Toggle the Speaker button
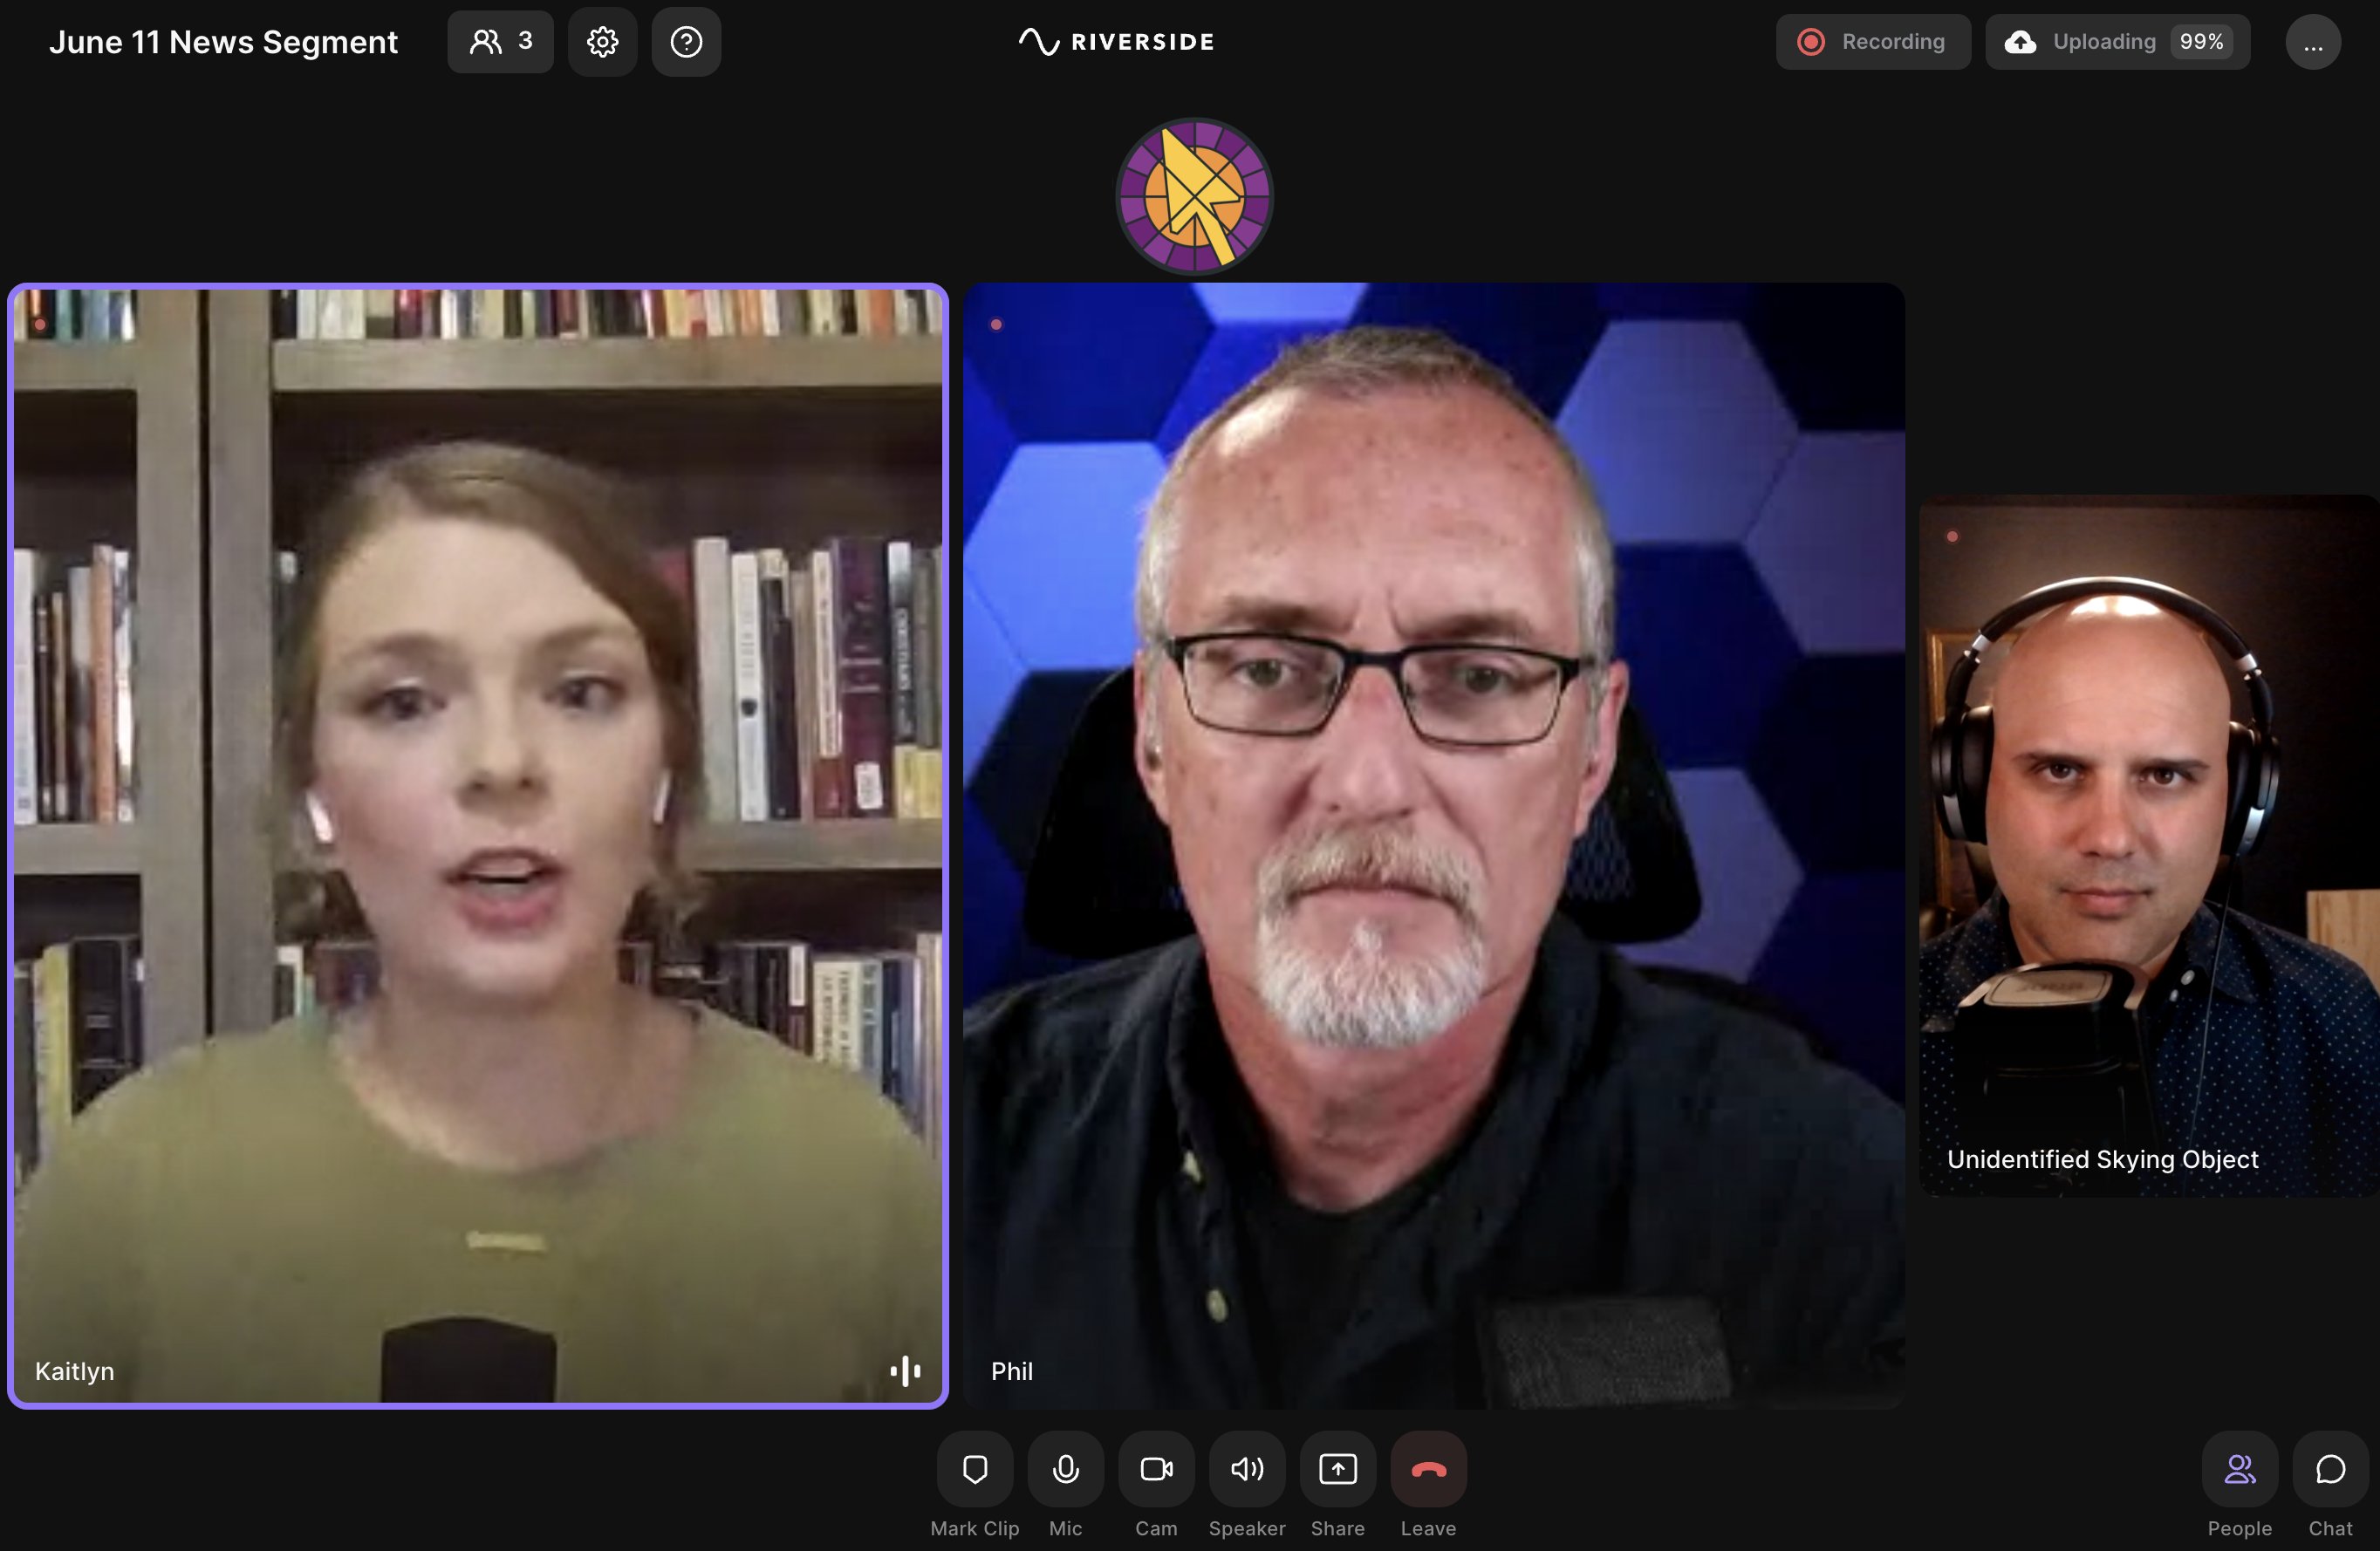Viewport: 2380px width, 1551px height. pyautogui.click(x=1247, y=1468)
